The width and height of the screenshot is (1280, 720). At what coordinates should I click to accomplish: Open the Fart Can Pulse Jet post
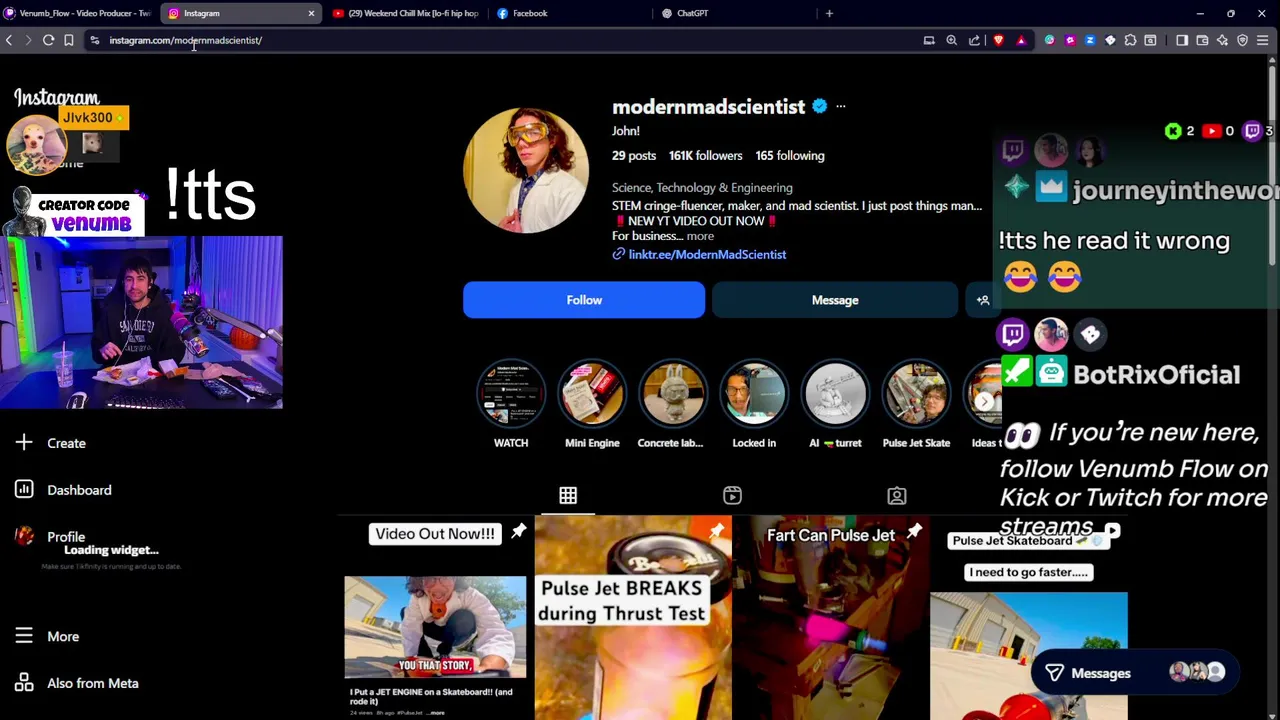831,617
